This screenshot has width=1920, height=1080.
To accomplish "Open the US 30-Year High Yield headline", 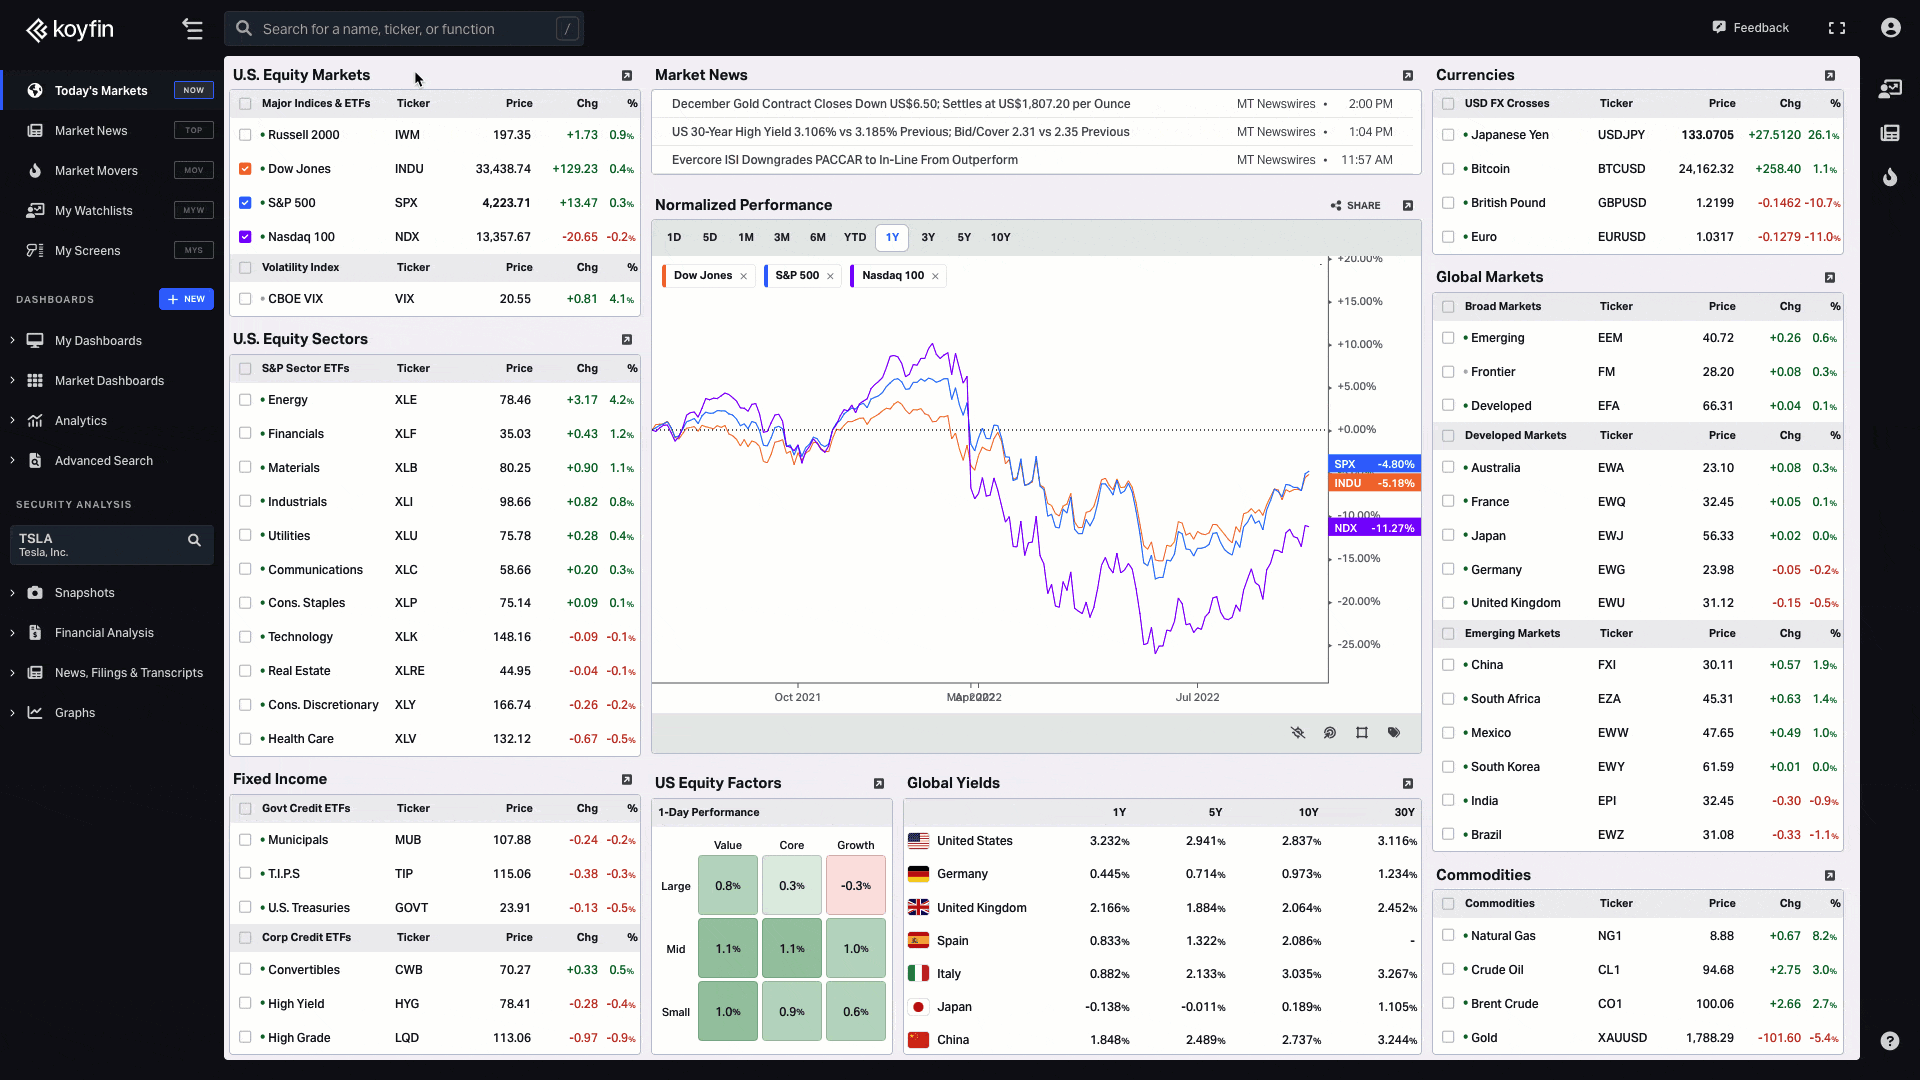I will [x=900, y=132].
